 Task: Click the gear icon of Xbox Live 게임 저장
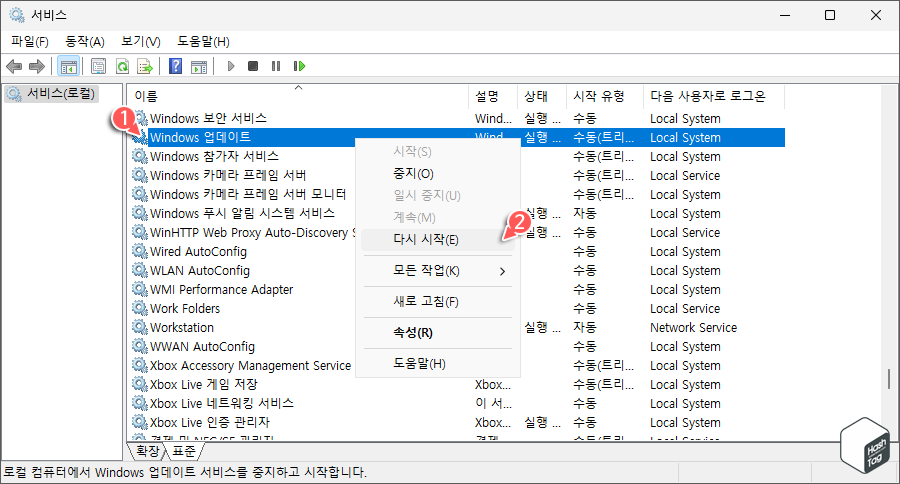click(140, 384)
